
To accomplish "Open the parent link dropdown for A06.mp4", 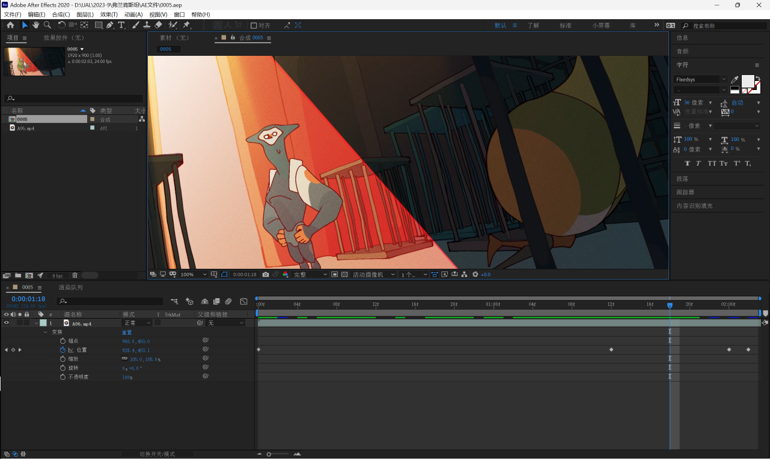I will [x=226, y=323].
